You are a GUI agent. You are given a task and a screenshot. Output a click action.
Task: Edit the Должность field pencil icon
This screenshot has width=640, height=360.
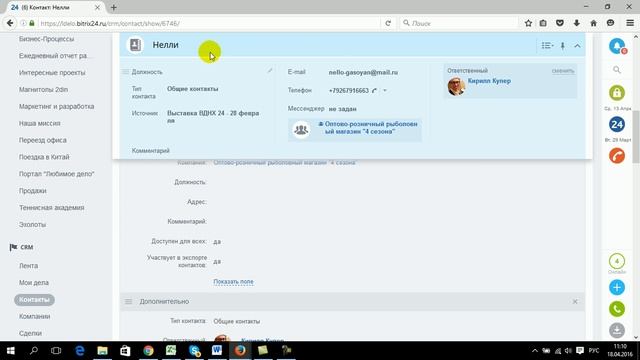(270, 71)
